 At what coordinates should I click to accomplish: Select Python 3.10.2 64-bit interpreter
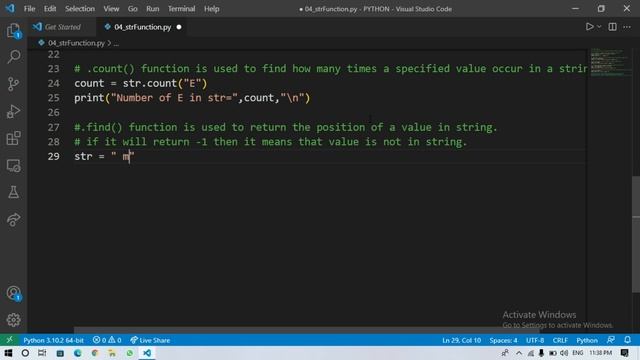(53, 340)
